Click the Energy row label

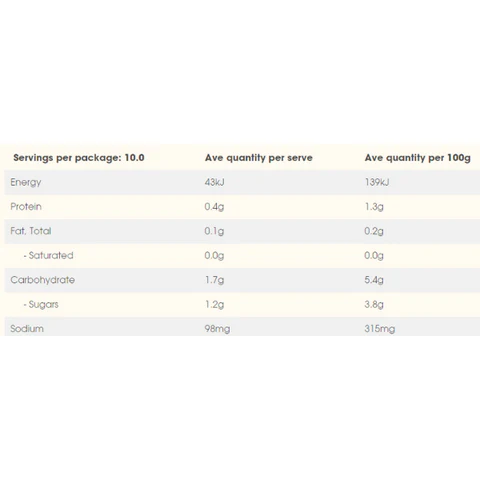pos(26,182)
